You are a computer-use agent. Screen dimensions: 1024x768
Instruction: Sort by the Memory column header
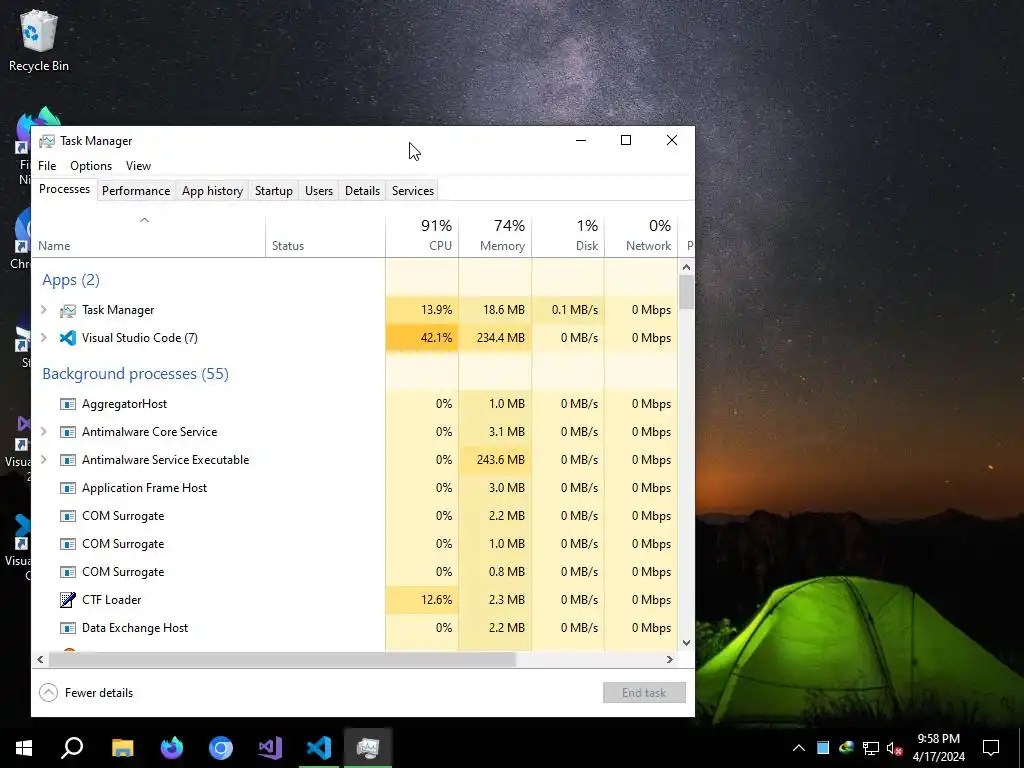tap(496, 236)
